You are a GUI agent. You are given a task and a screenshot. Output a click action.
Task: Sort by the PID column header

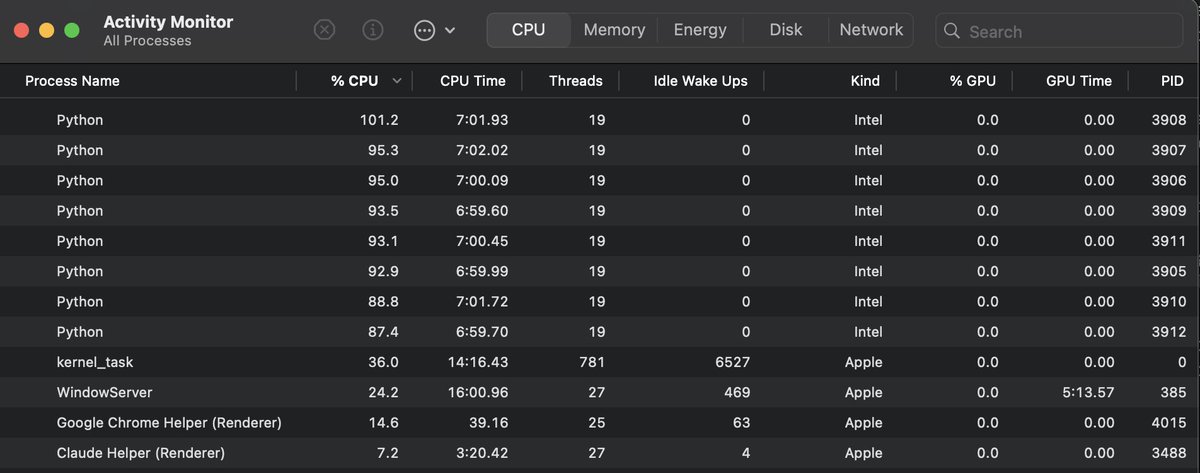point(1174,81)
